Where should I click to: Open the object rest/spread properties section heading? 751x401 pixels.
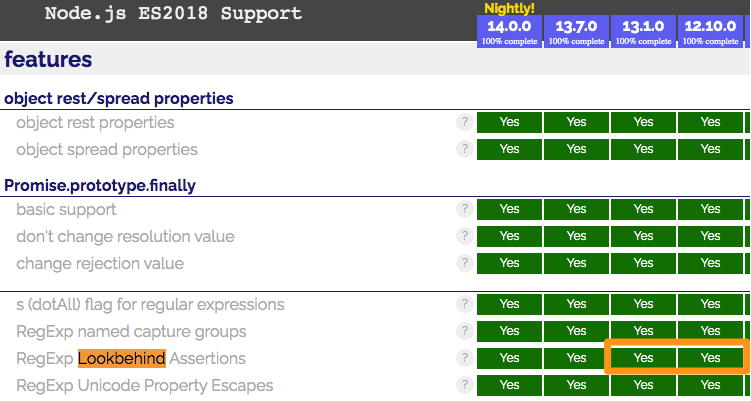pos(119,98)
